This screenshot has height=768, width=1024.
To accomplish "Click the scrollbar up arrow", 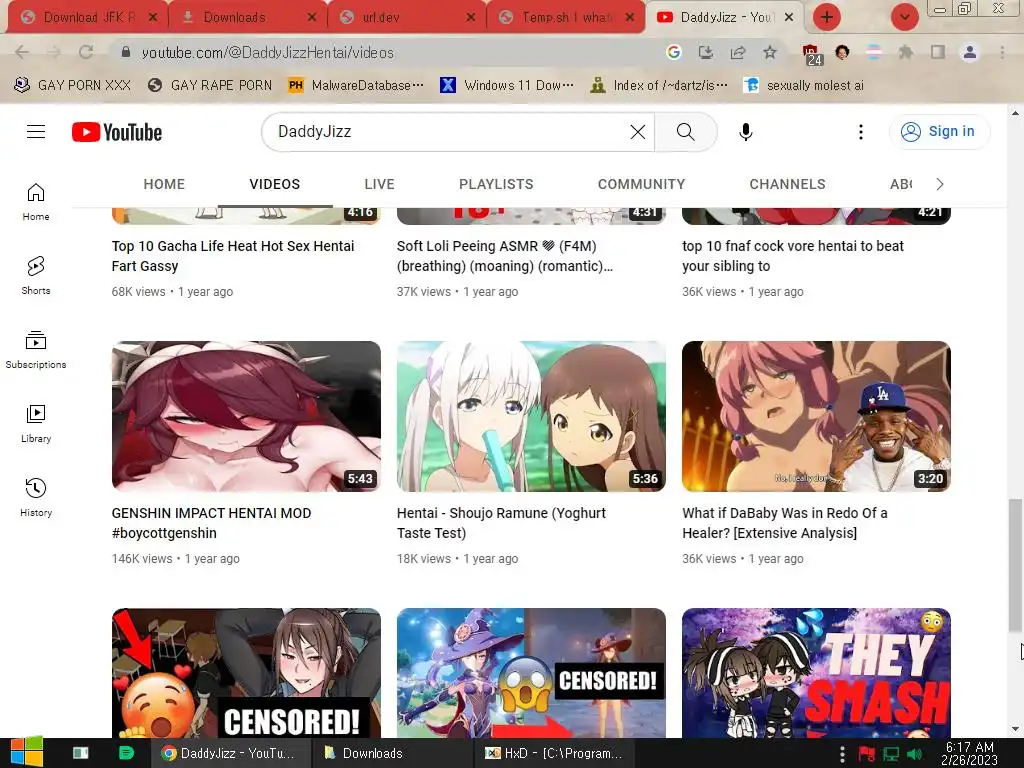I will point(1015,114).
